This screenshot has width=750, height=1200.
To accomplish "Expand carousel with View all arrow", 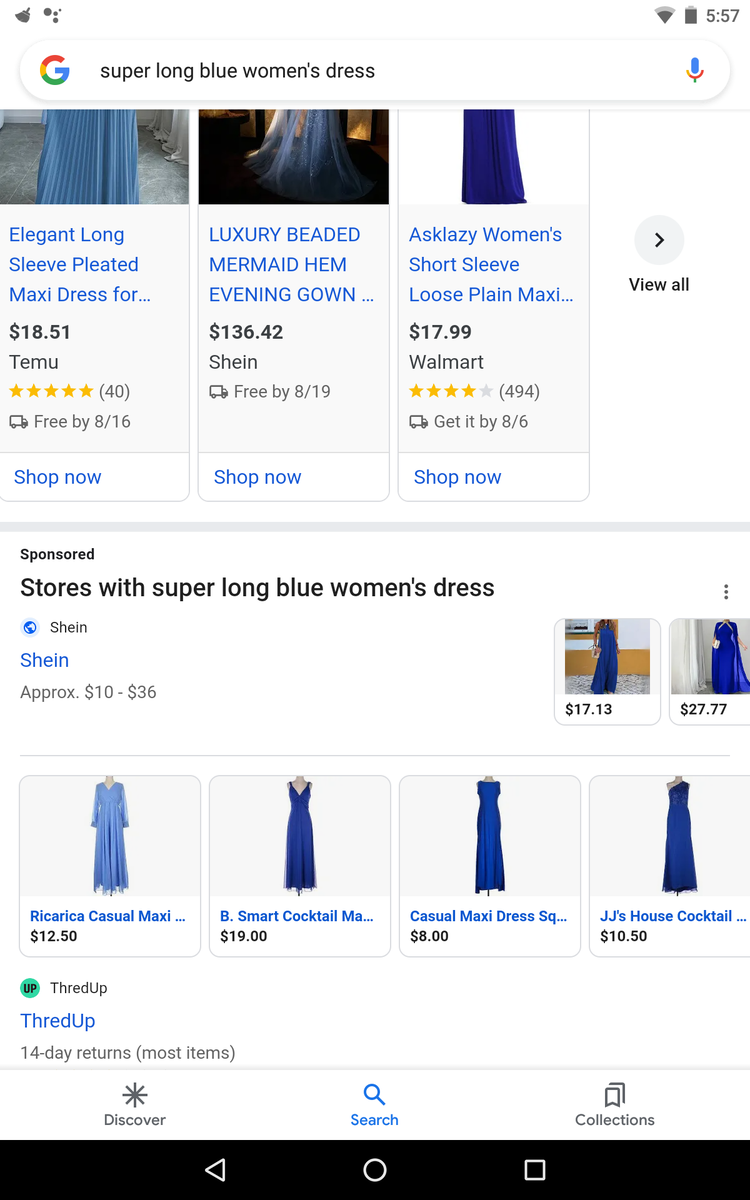I will click(659, 240).
